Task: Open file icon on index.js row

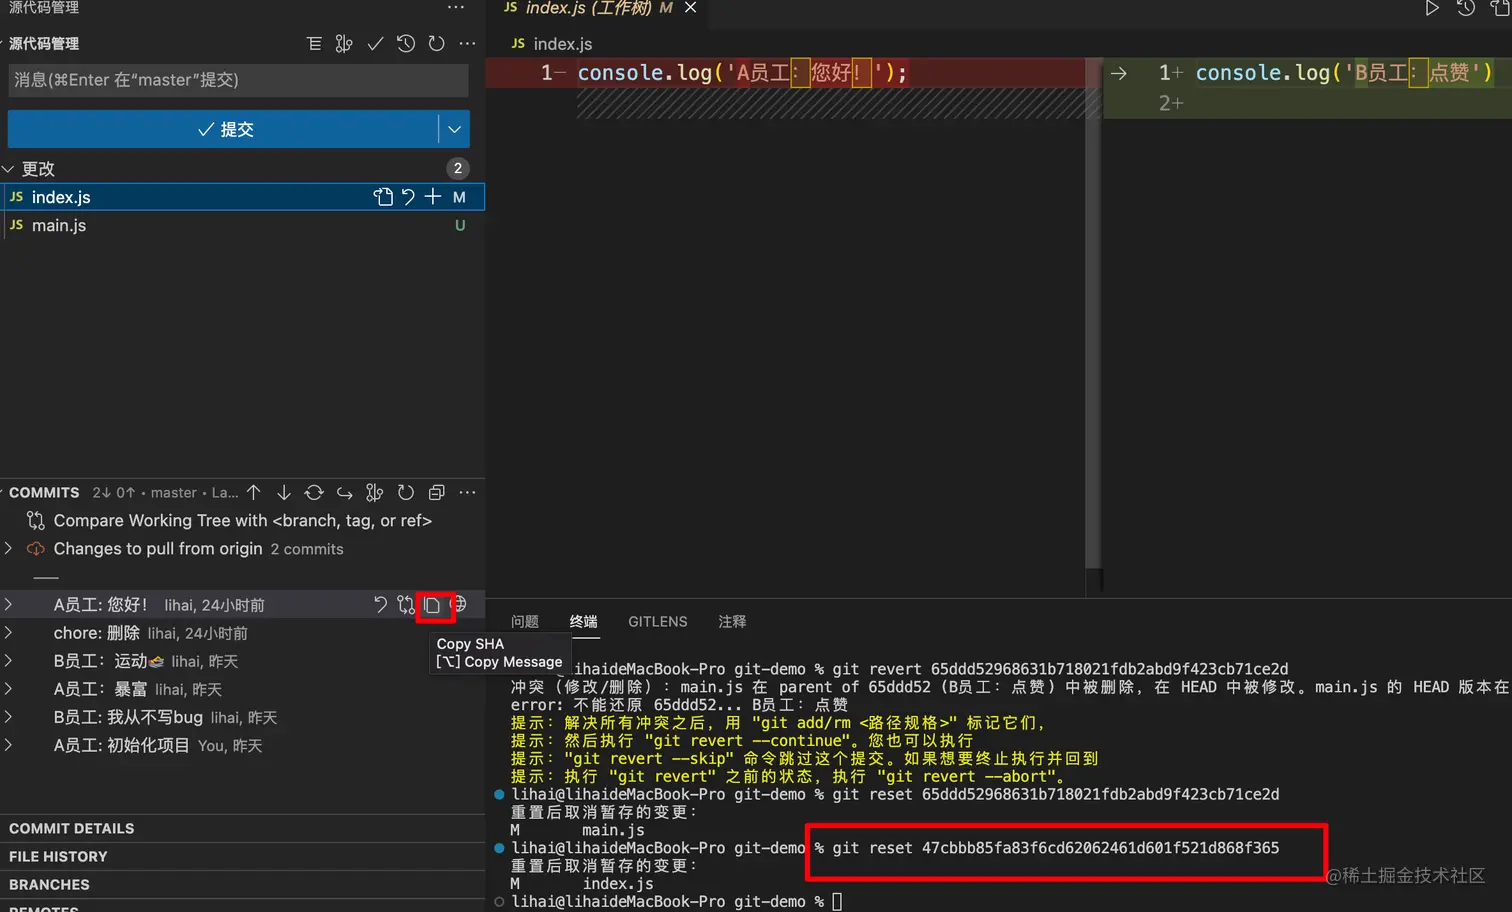Action: point(383,197)
